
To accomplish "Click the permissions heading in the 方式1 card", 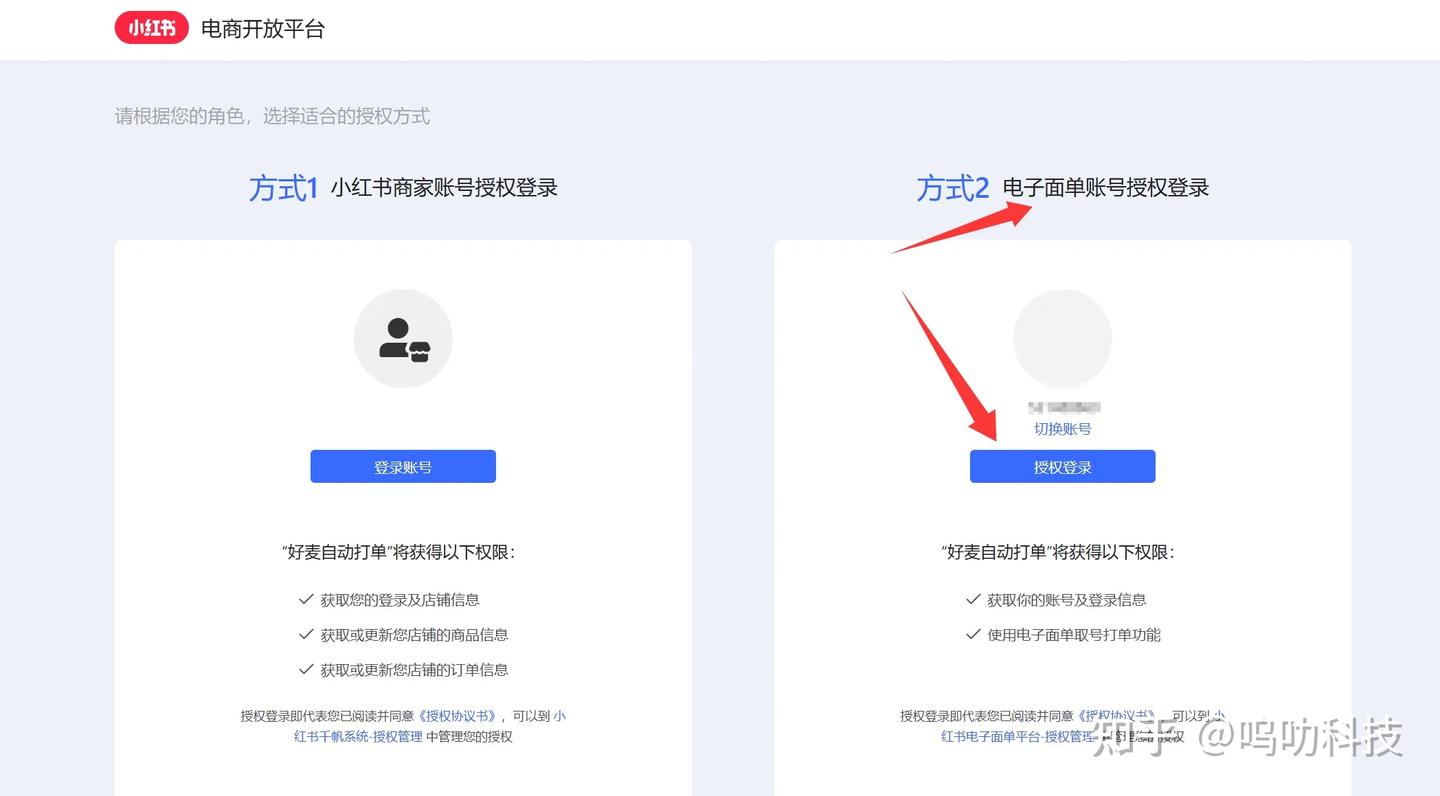I will tap(399, 552).
